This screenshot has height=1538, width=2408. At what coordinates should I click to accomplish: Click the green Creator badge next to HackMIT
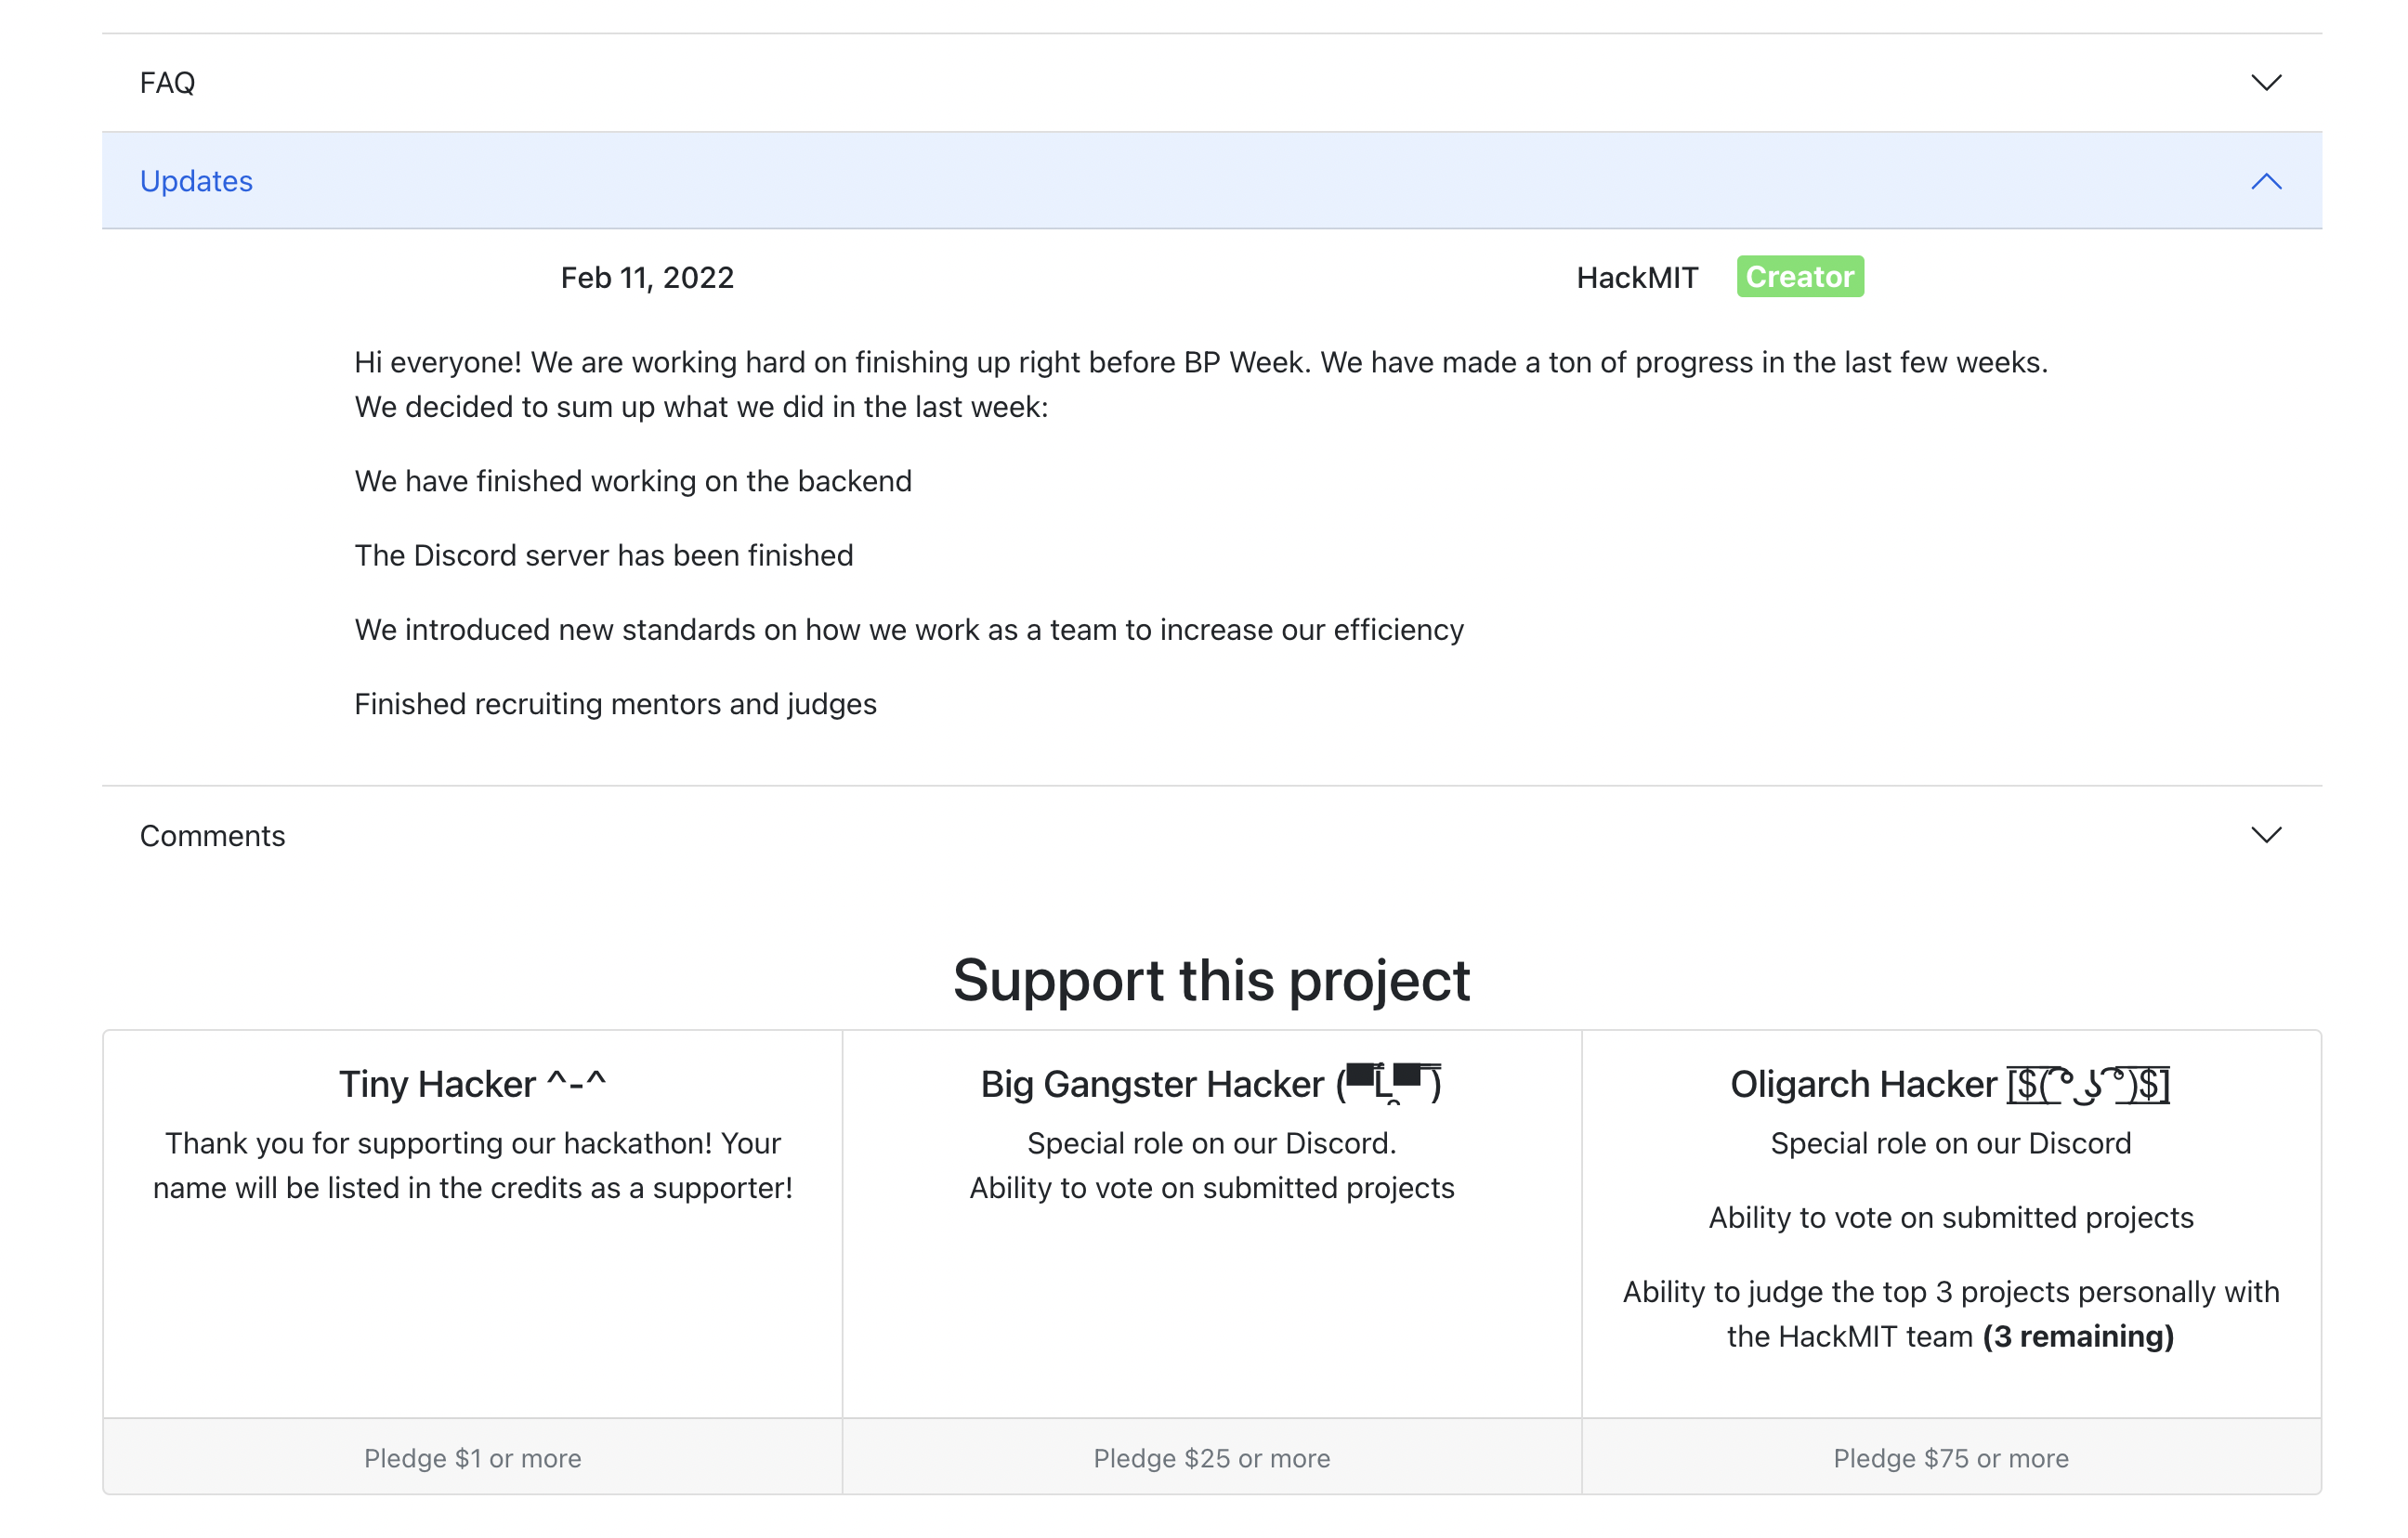tap(1800, 277)
